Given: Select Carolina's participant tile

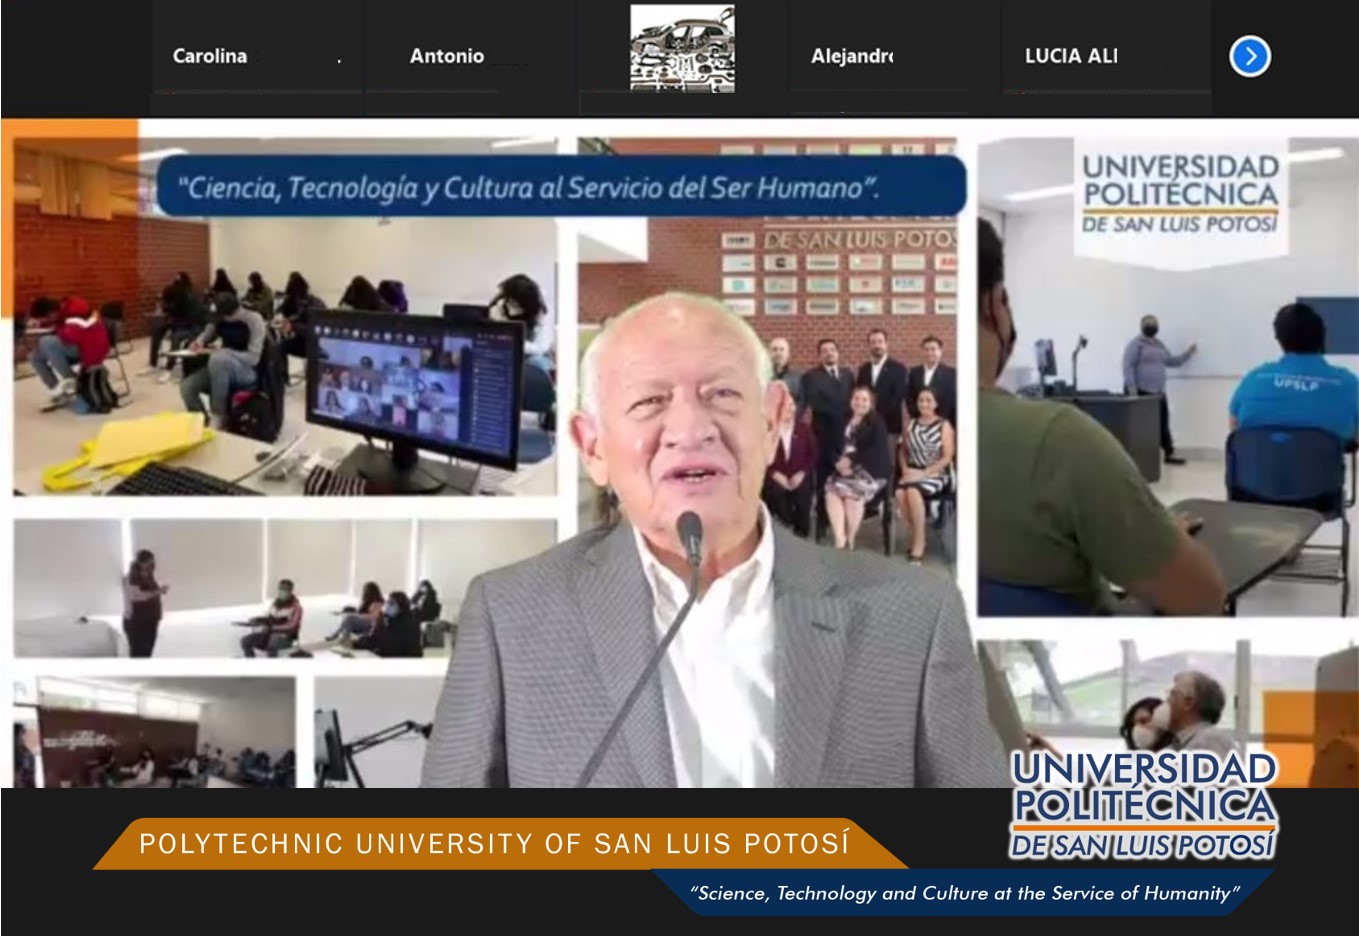Looking at the screenshot, I should [256, 57].
